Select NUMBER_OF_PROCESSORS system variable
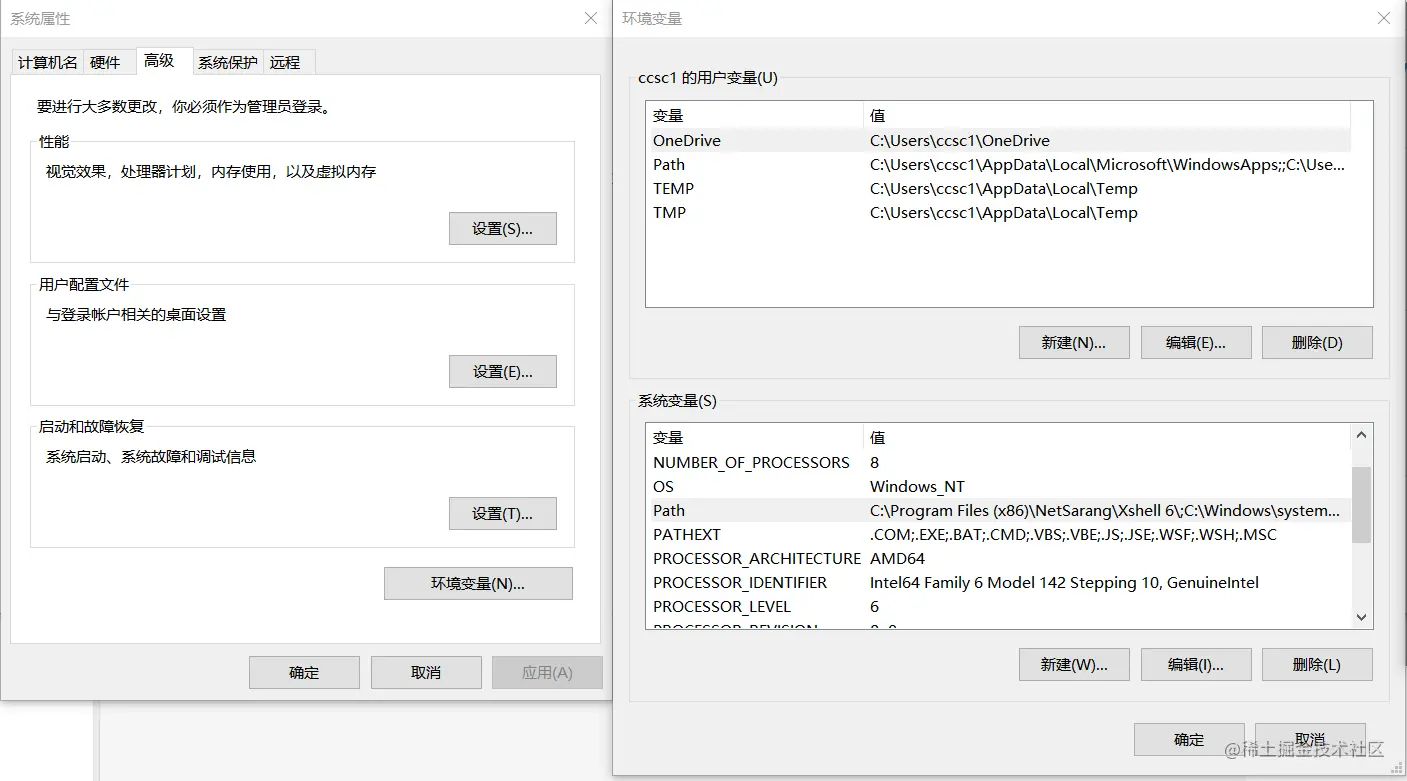 click(x=999, y=462)
